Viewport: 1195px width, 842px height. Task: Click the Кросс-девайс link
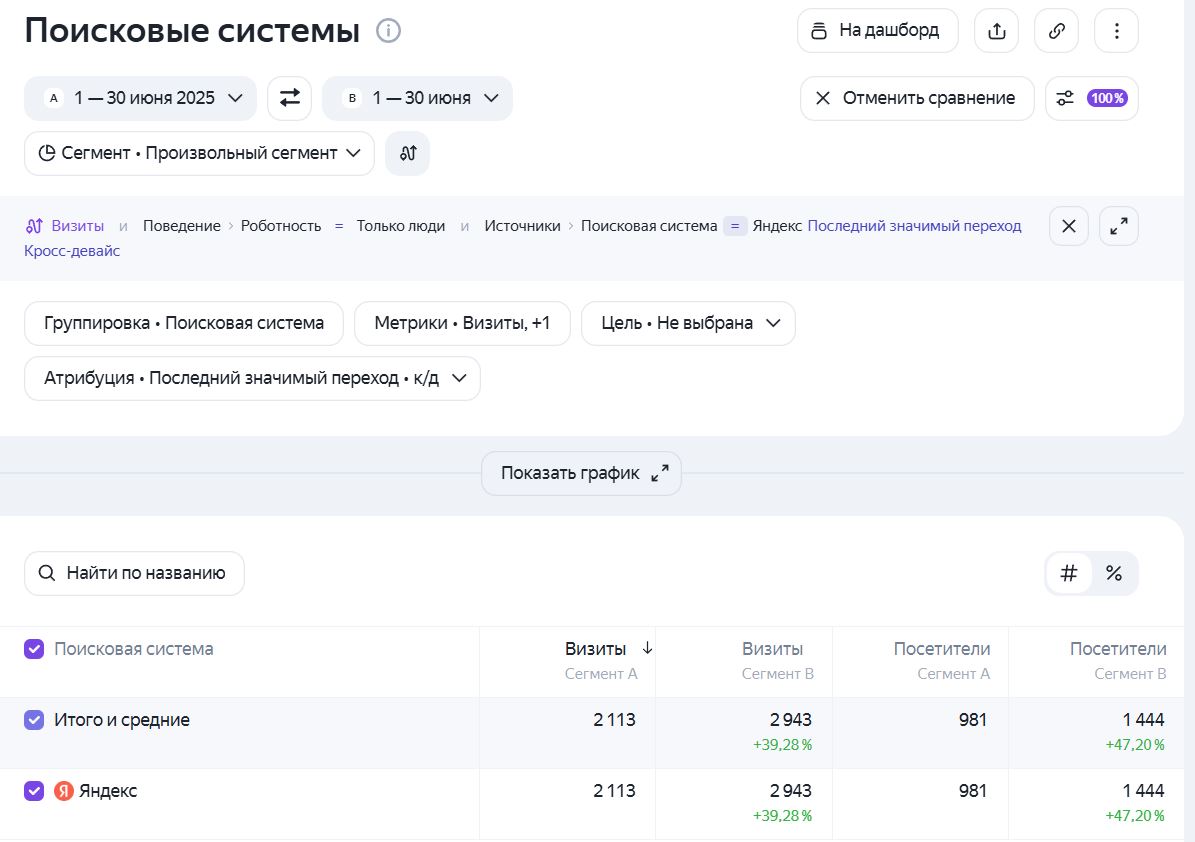coord(72,251)
